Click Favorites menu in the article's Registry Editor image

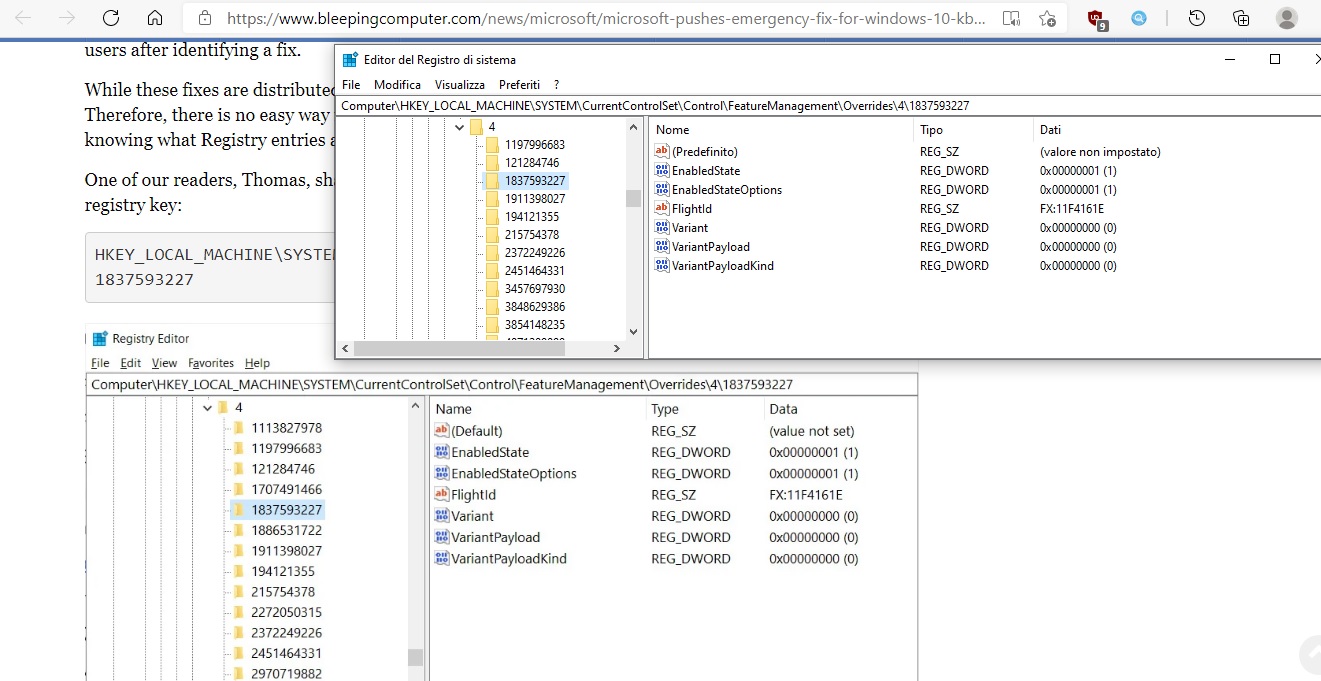[x=211, y=363]
